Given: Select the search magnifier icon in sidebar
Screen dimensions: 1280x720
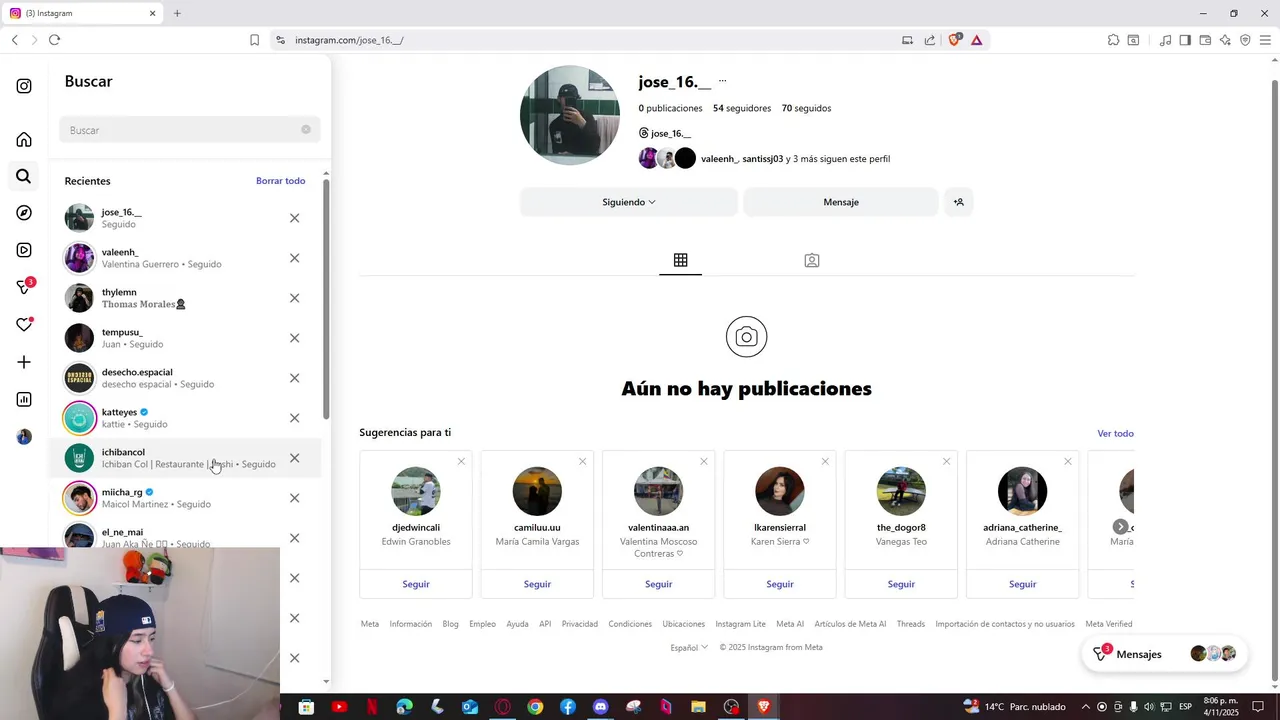Looking at the screenshot, I should click(24, 177).
